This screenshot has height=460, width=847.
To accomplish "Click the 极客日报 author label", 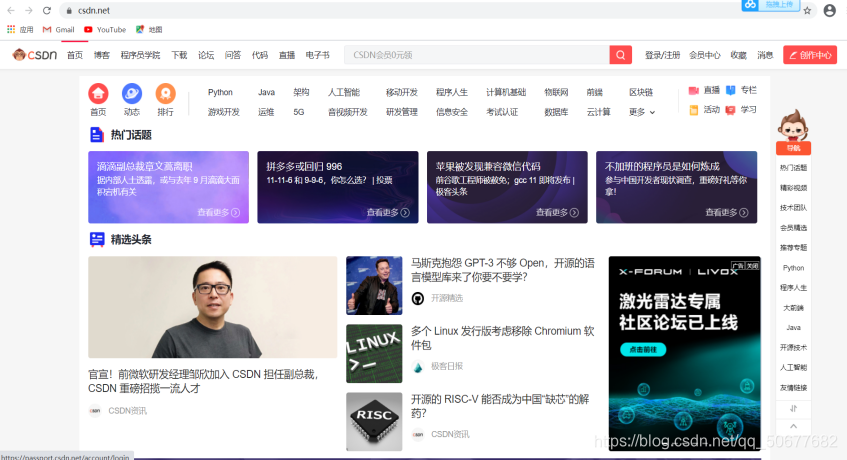I will coord(447,366).
